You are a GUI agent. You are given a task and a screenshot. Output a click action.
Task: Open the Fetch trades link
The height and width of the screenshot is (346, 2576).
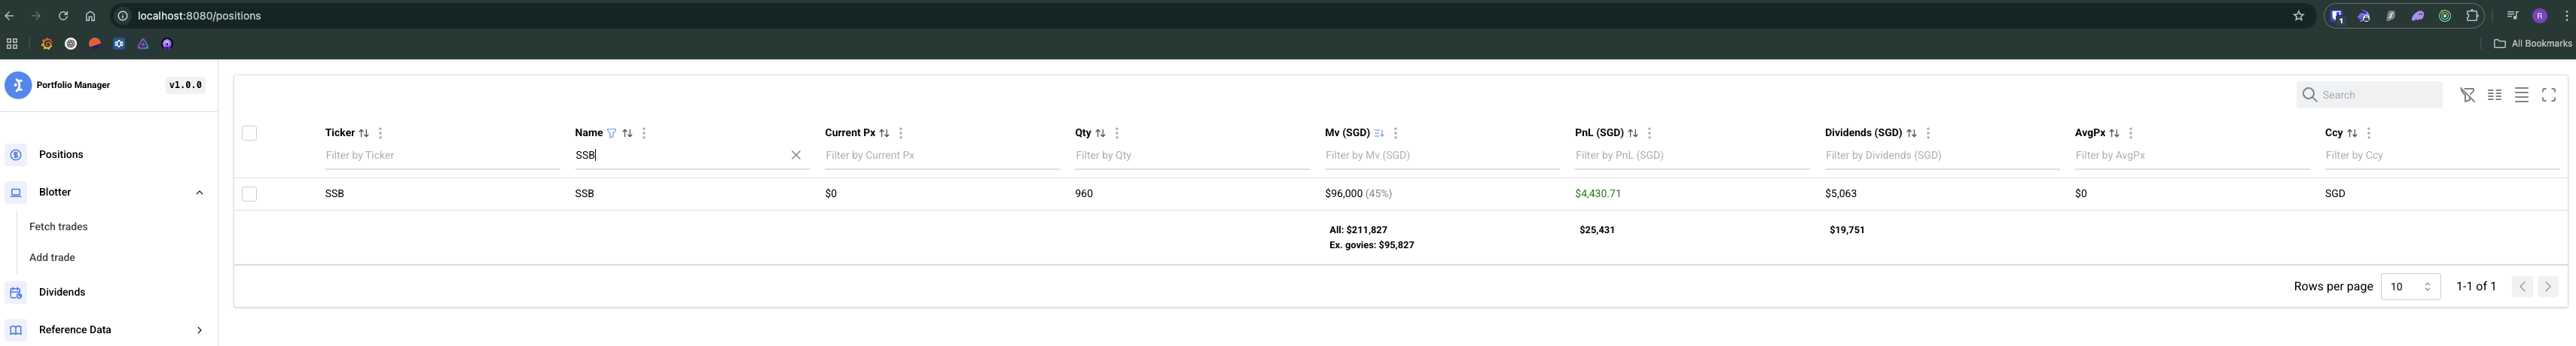(x=58, y=227)
